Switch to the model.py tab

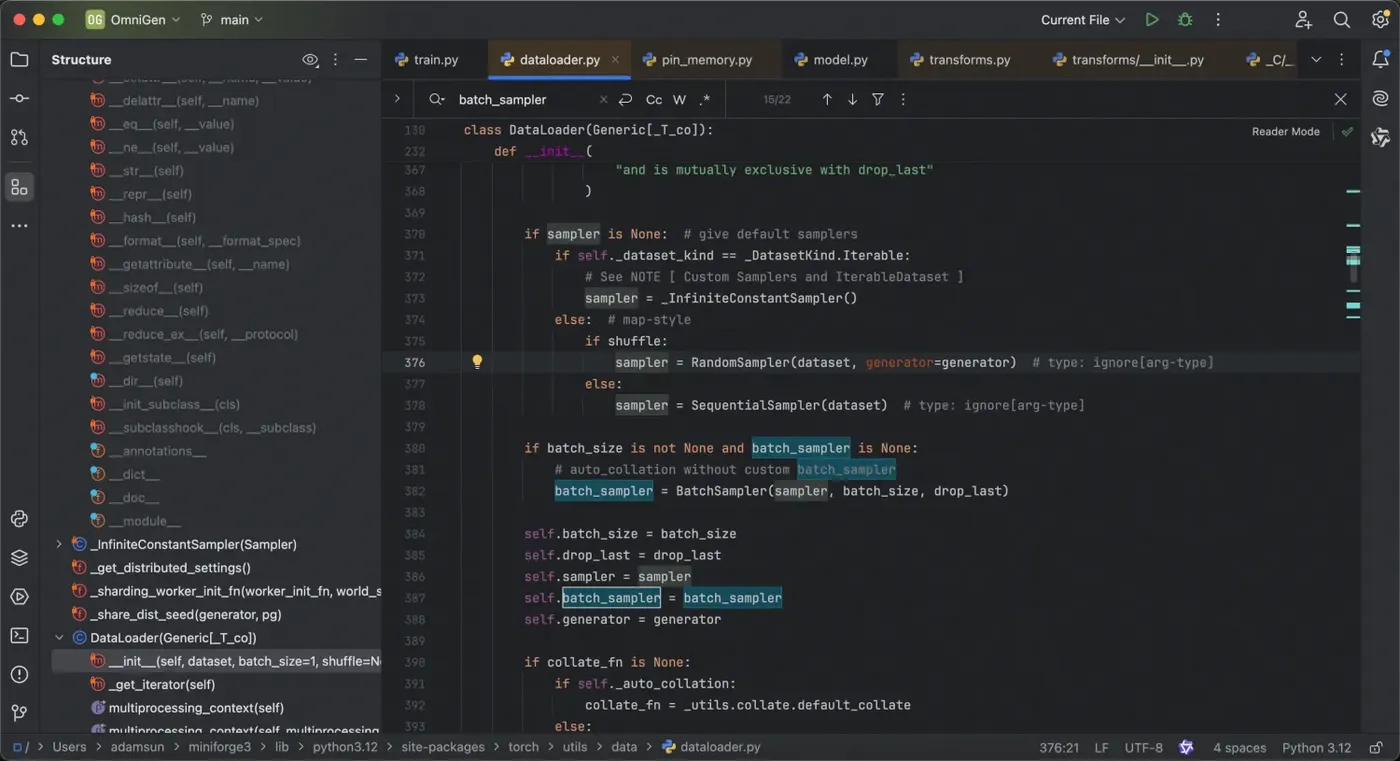click(831, 60)
